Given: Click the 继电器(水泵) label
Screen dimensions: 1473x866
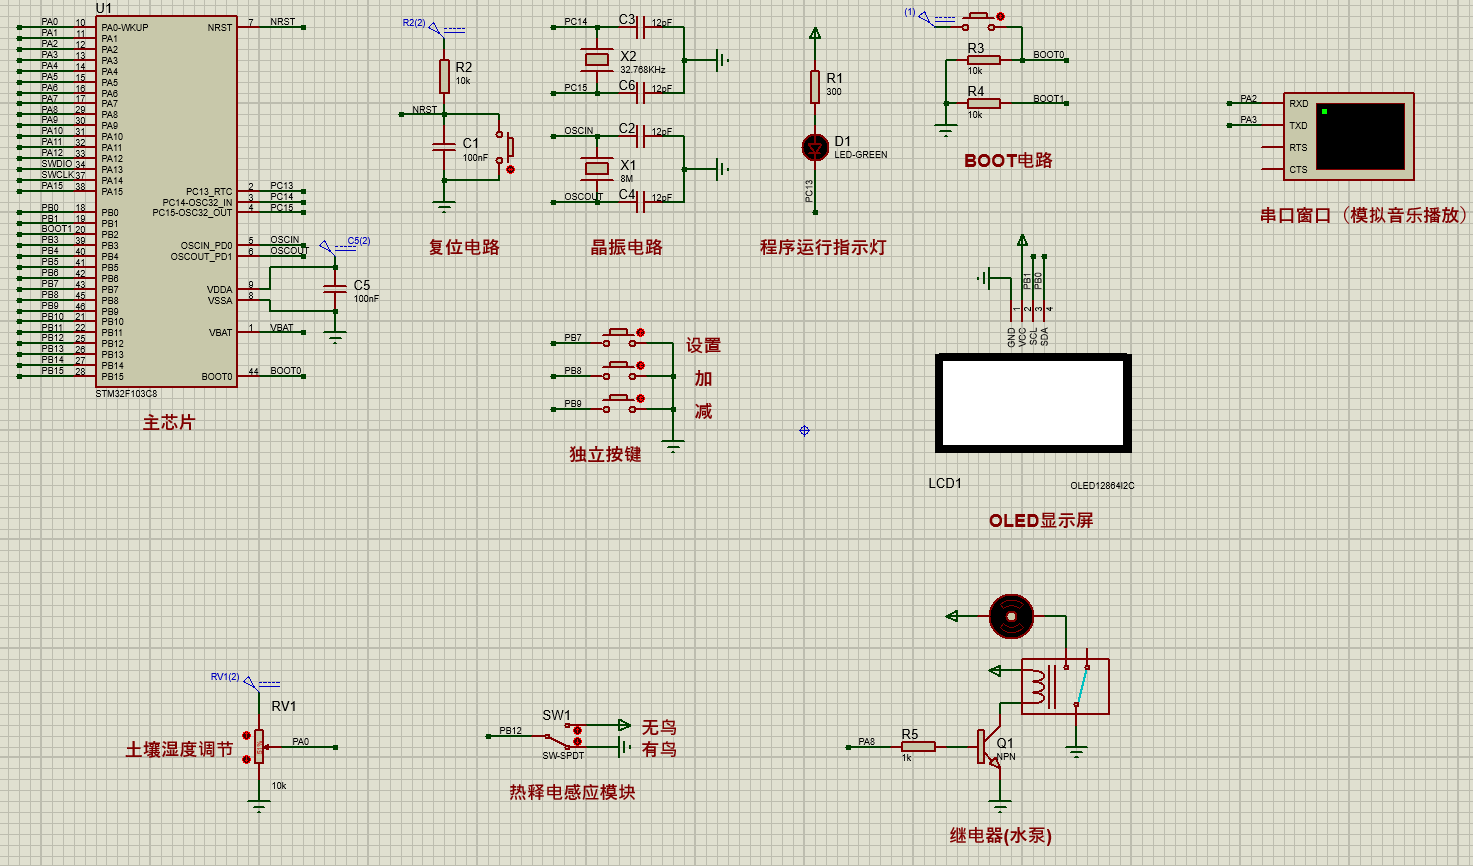Looking at the screenshot, I should click(x=1001, y=835).
